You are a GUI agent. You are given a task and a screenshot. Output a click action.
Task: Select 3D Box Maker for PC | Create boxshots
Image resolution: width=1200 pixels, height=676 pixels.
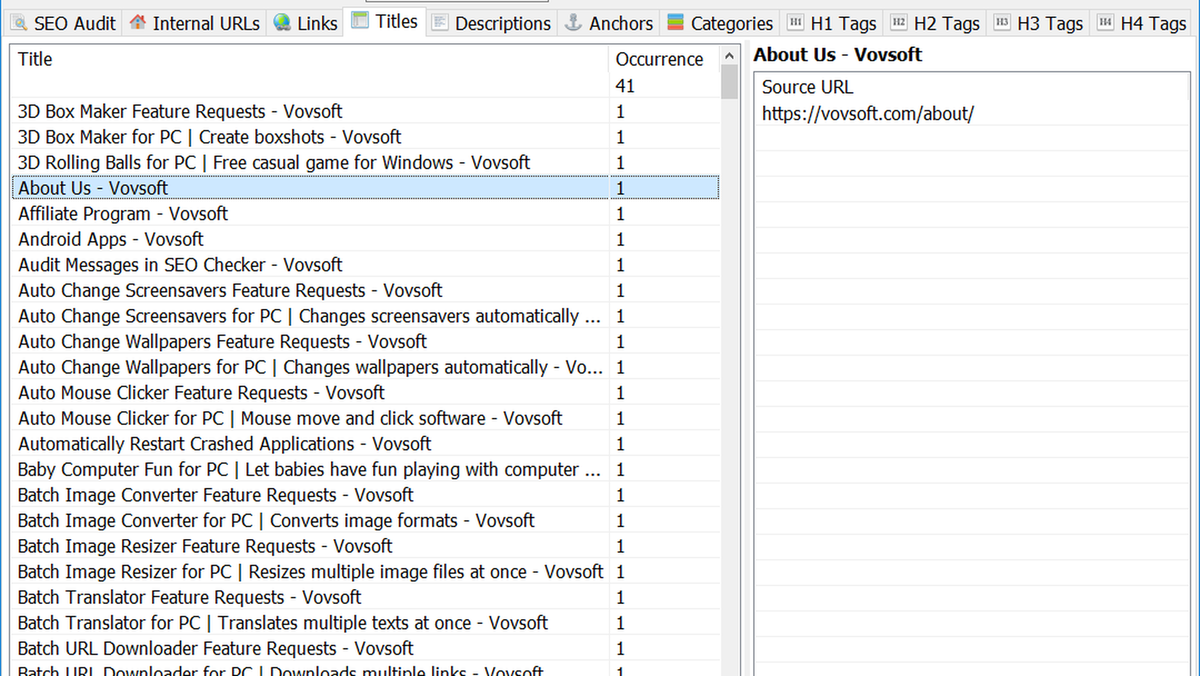(x=365, y=137)
